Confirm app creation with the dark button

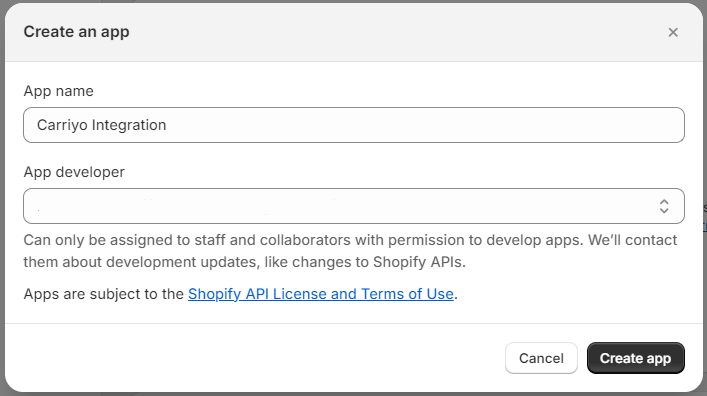(x=635, y=358)
